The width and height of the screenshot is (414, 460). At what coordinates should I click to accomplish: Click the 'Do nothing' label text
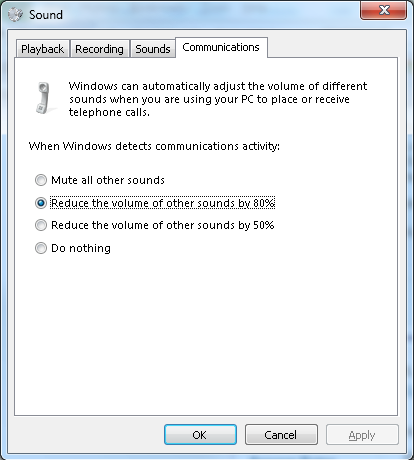tap(81, 248)
